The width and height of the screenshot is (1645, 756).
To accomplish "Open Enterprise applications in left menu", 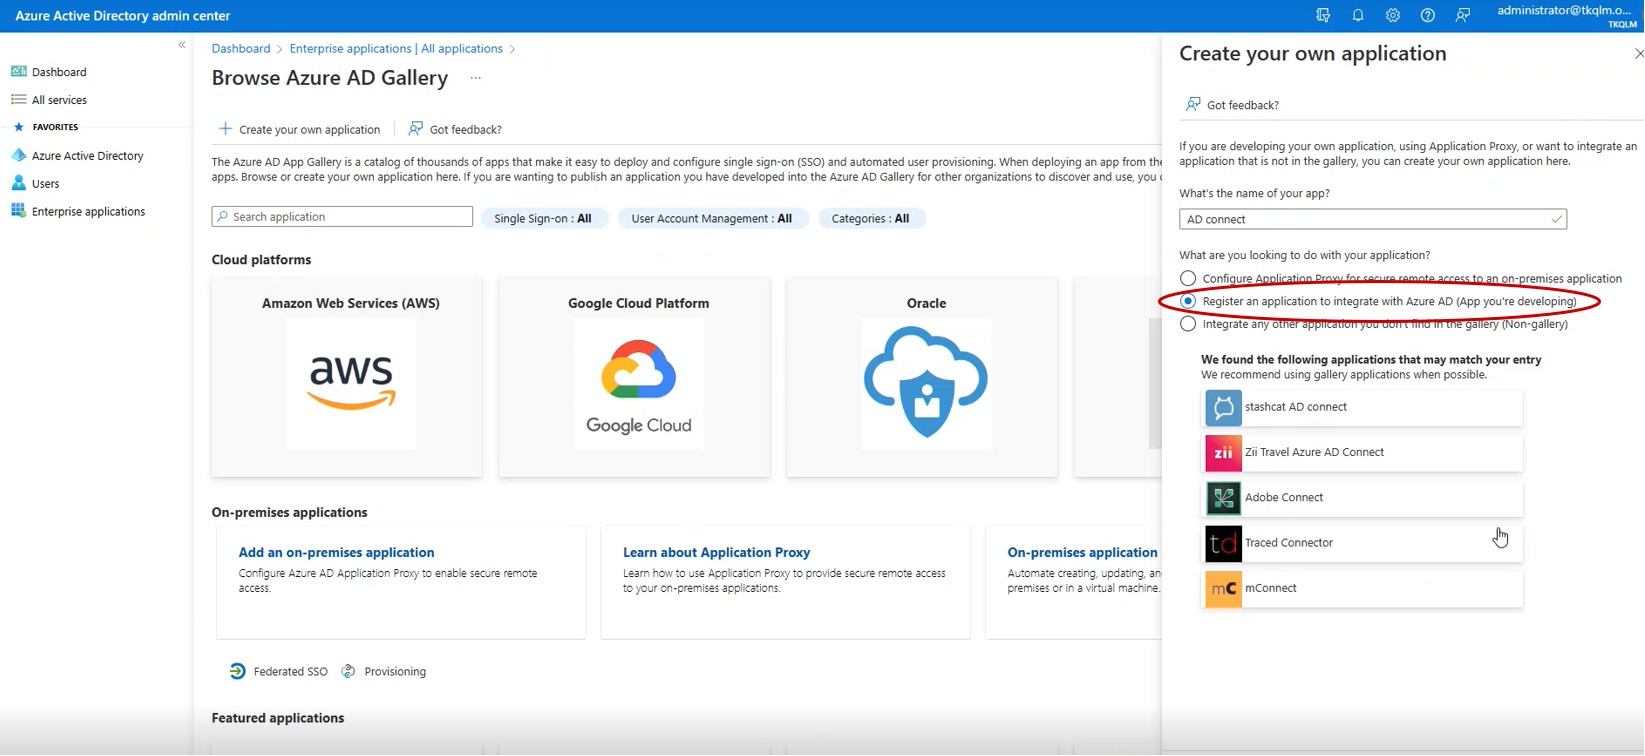I will (x=88, y=212).
